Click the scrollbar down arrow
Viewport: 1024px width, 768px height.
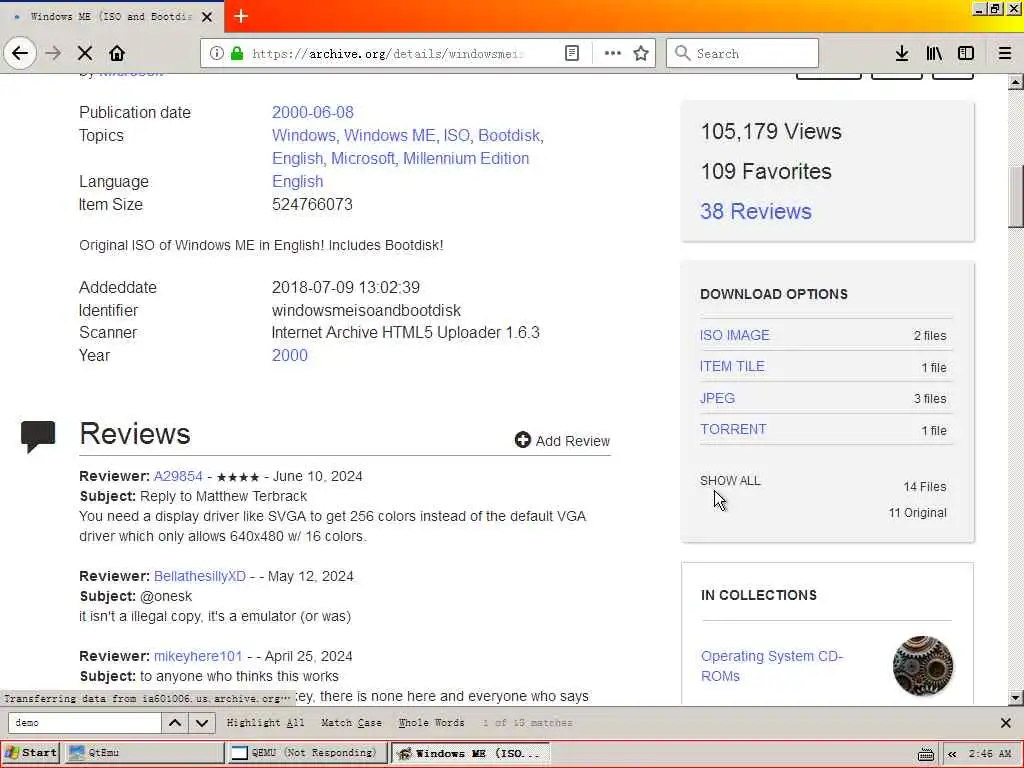point(1016,697)
